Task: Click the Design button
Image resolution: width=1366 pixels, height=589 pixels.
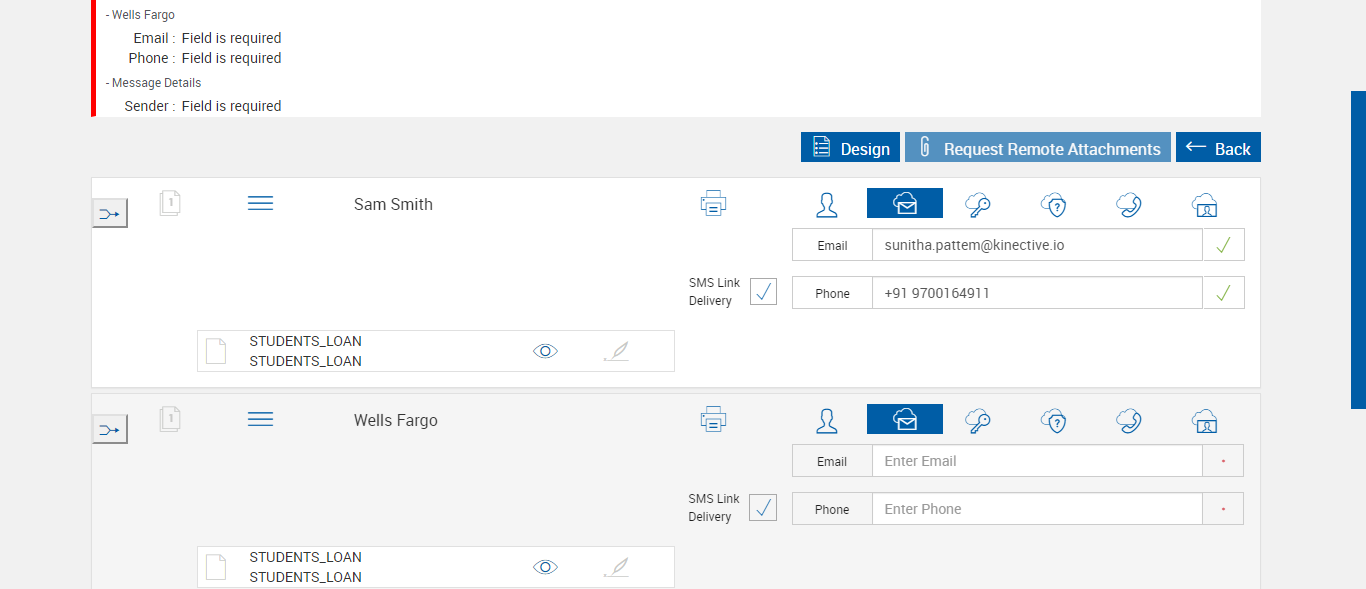Action: [x=851, y=148]
